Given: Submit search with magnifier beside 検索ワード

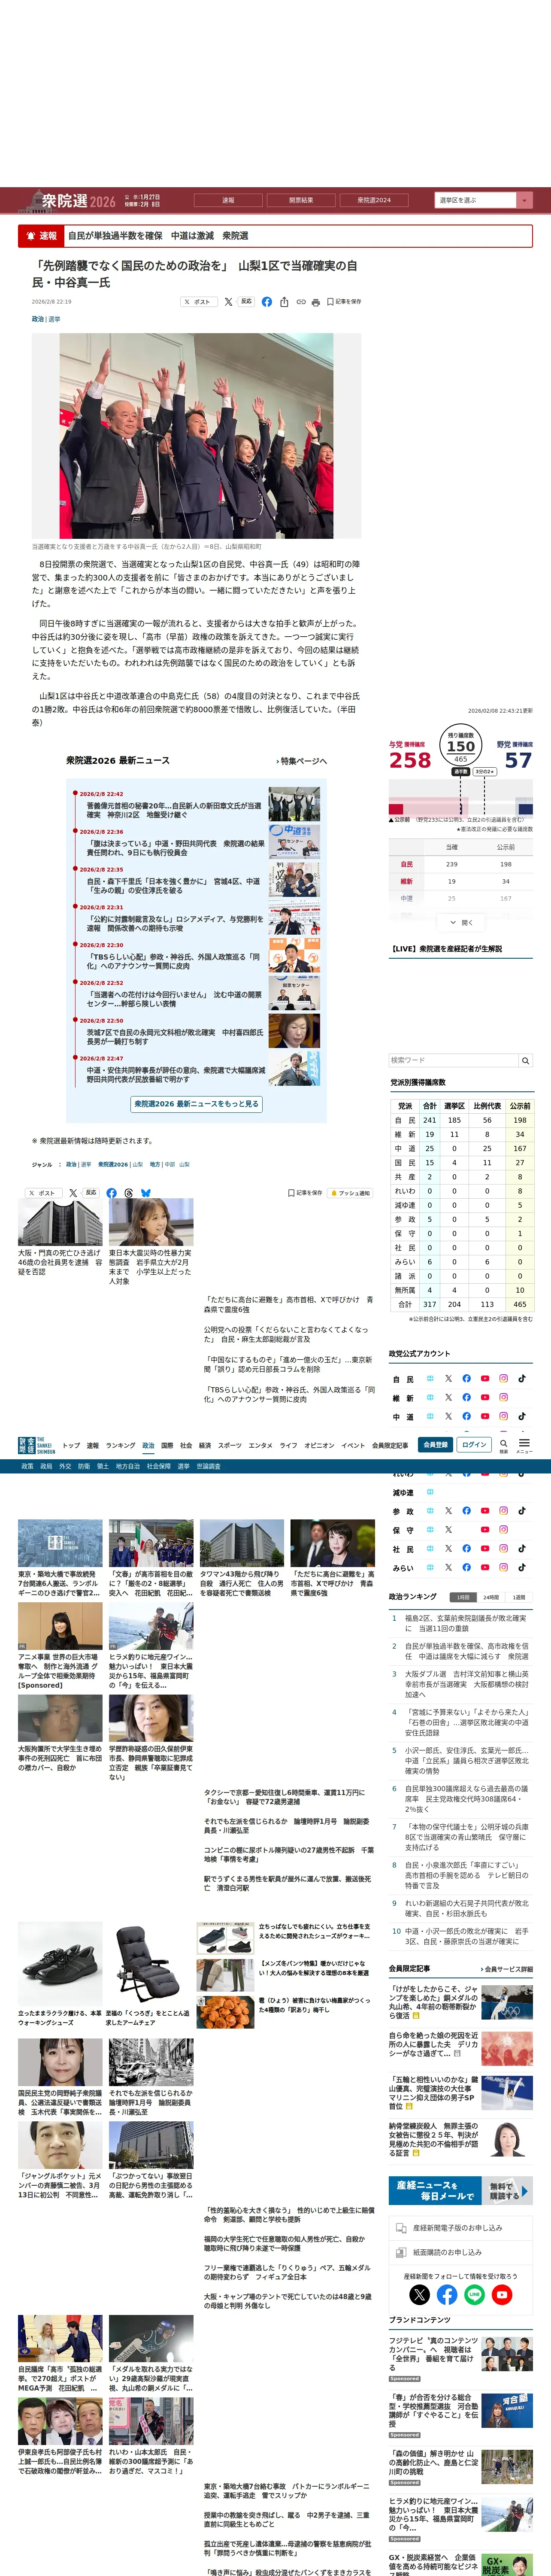Looking at the screenshot, I should 526,1060.
